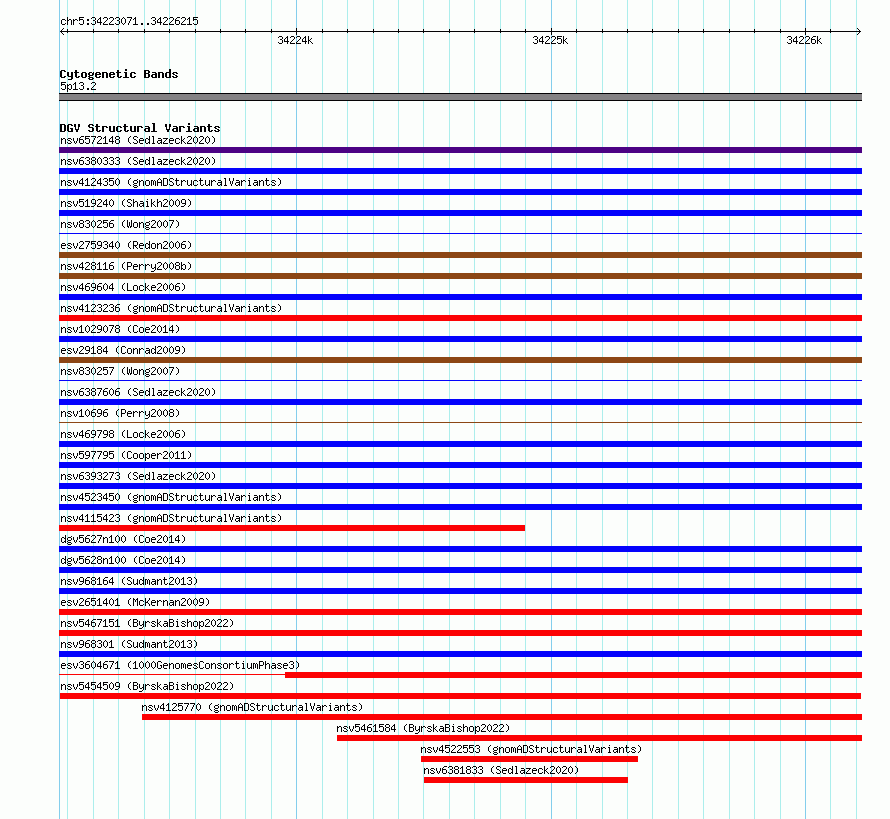Open nsv10696 (Perry2008) variant
890x819 pixels.
click(x=120, y=413)
